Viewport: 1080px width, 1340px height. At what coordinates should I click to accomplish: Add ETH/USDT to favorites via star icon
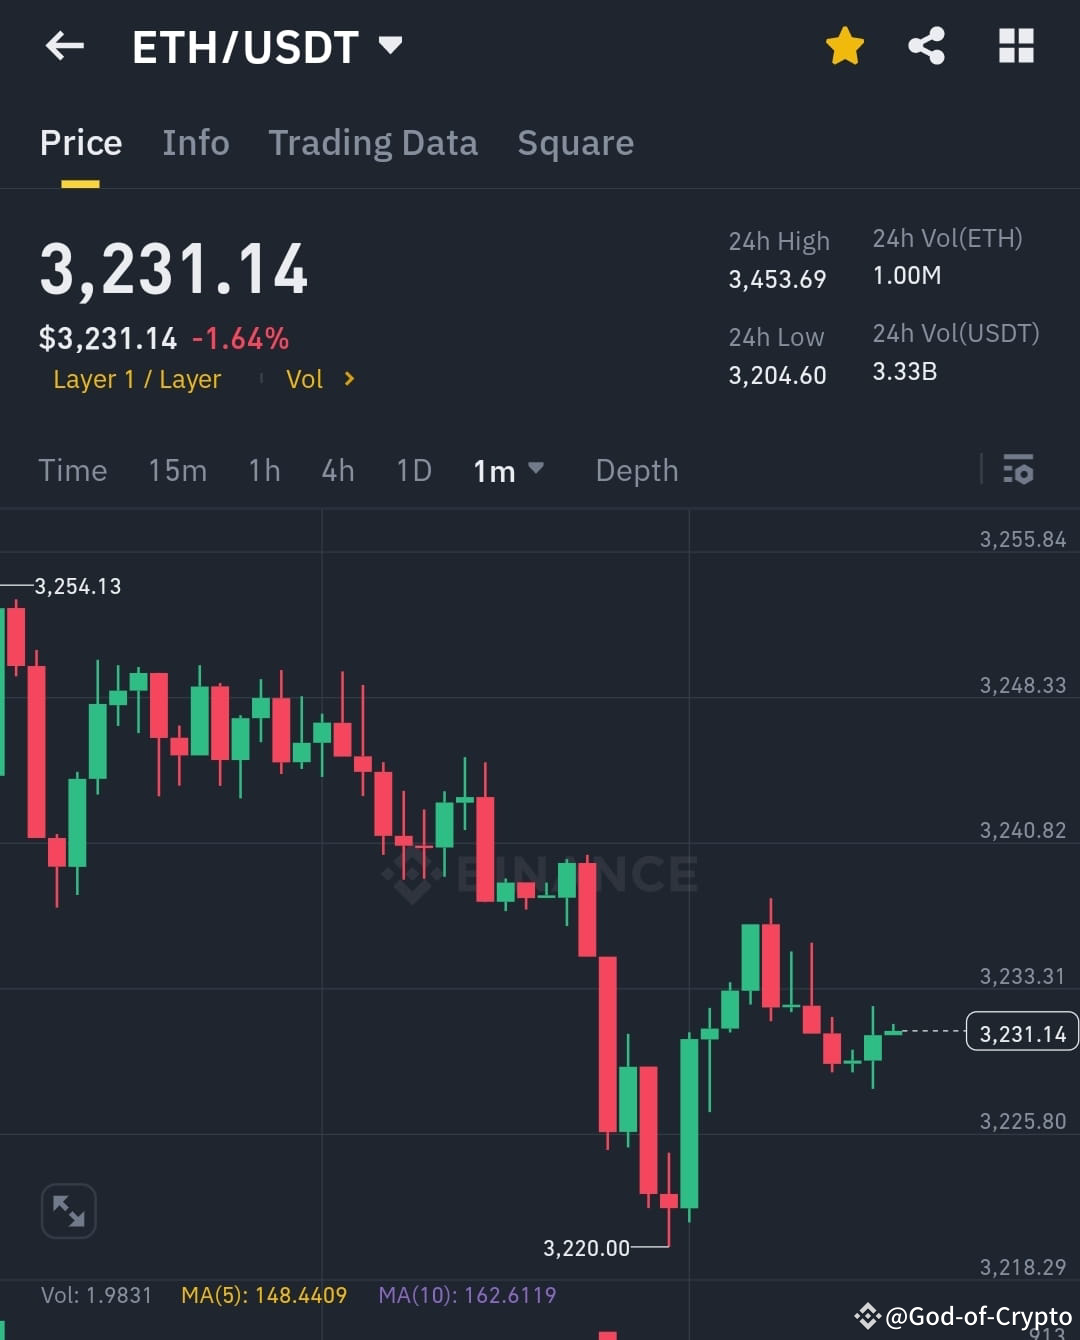point(845,46)
